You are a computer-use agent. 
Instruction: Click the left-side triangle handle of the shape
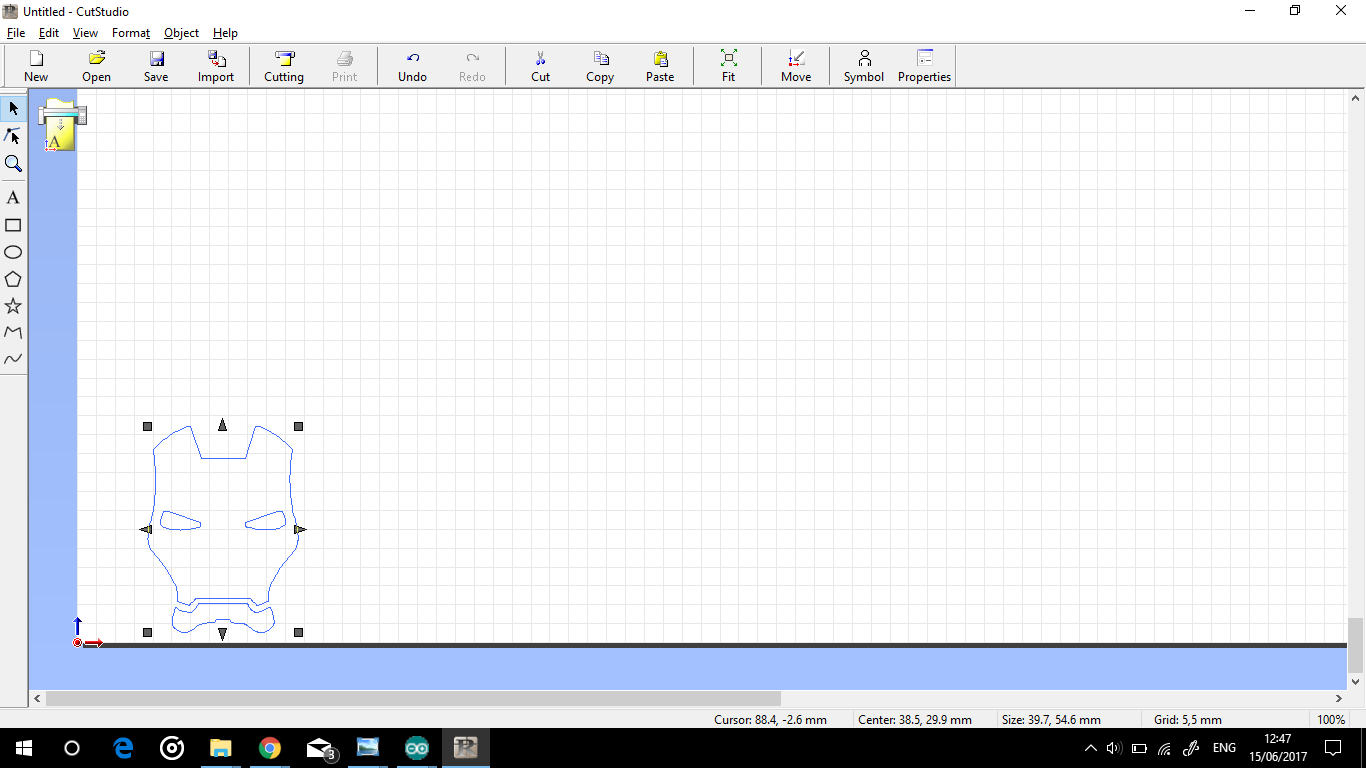(x=146, y=529)
